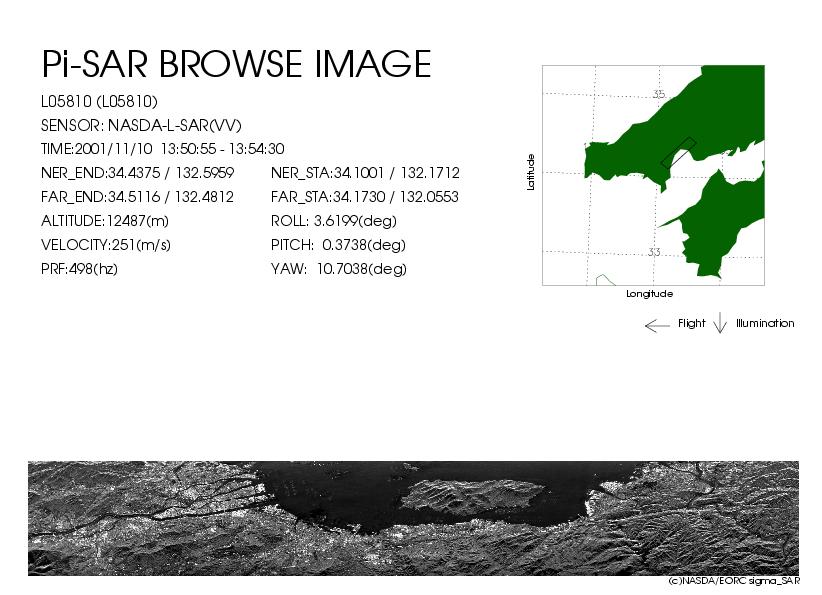Select the TIME 2001/11/10 line
The height and width of the screenshot is (595, 822).
tap(163, 149)
